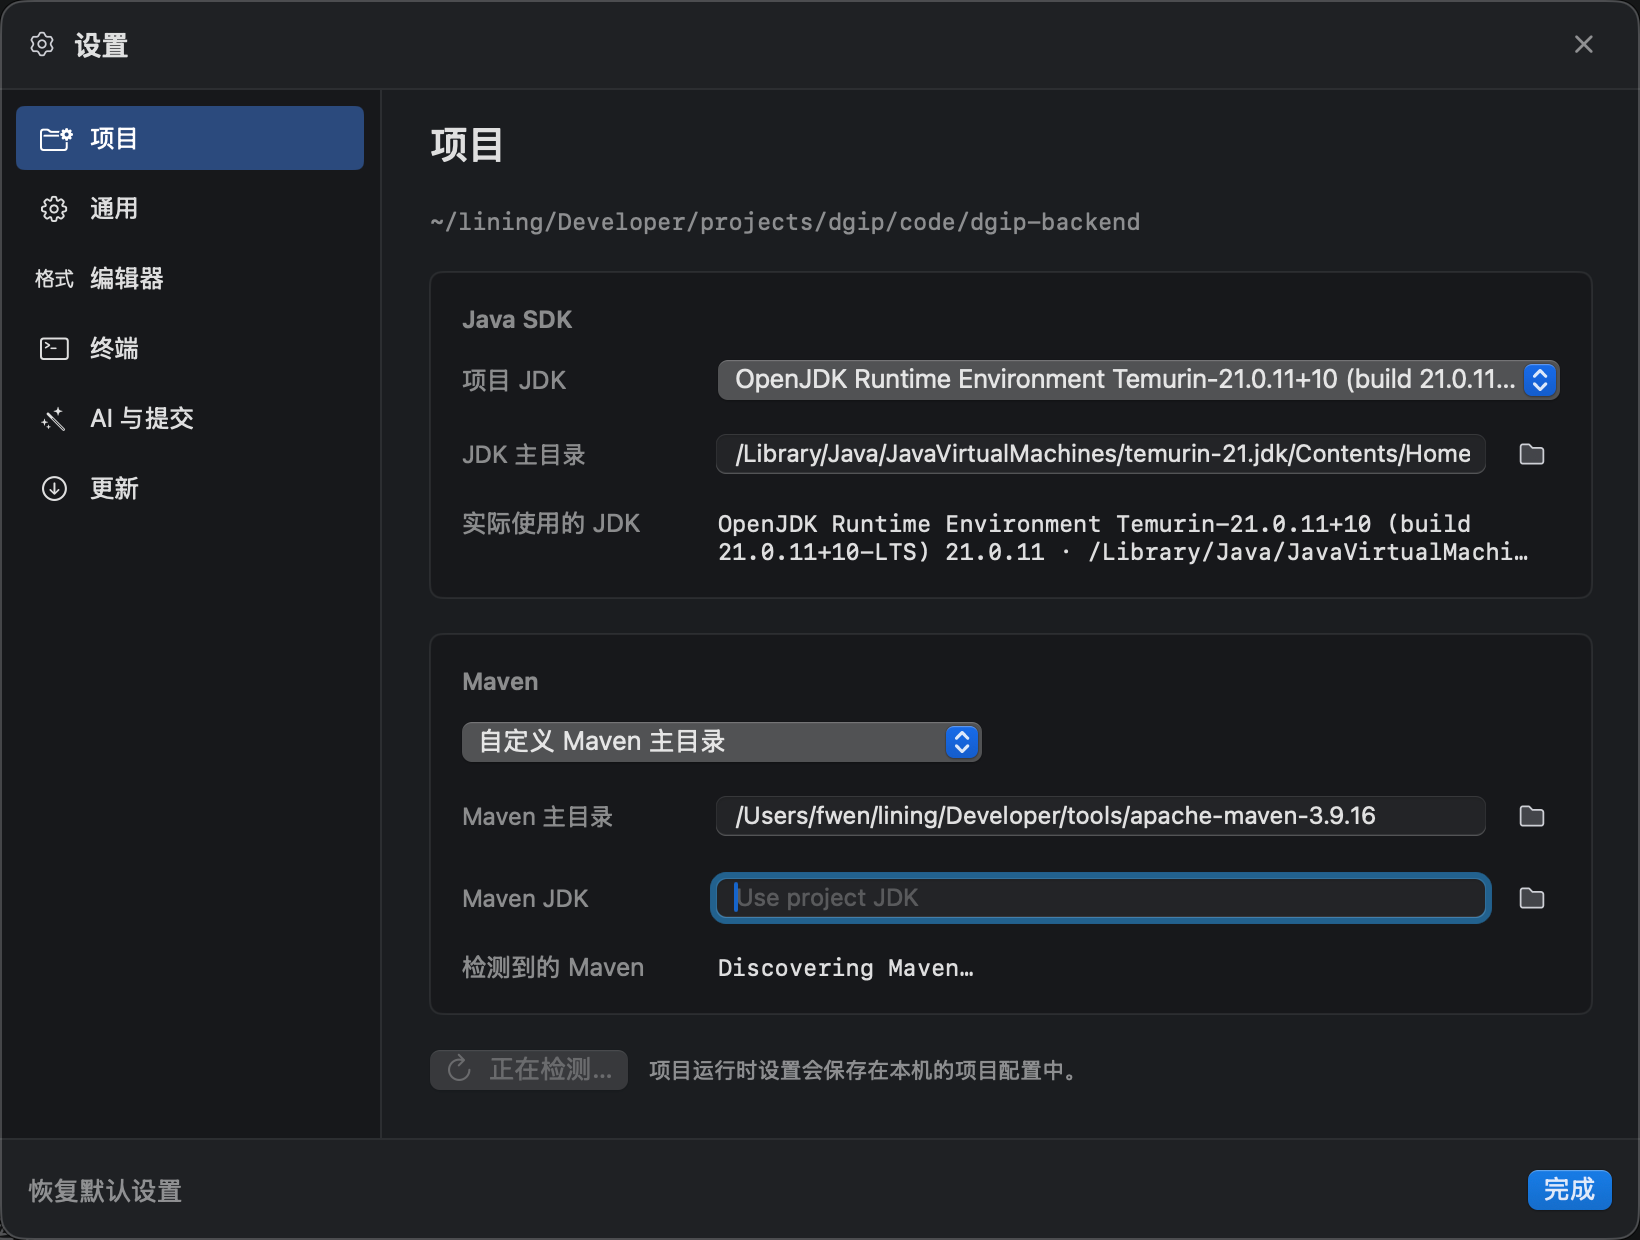Image resolution: width=1640 pixels, height=1240 pixels.
Task: Open the 更新 settings section
Action: 190,488
